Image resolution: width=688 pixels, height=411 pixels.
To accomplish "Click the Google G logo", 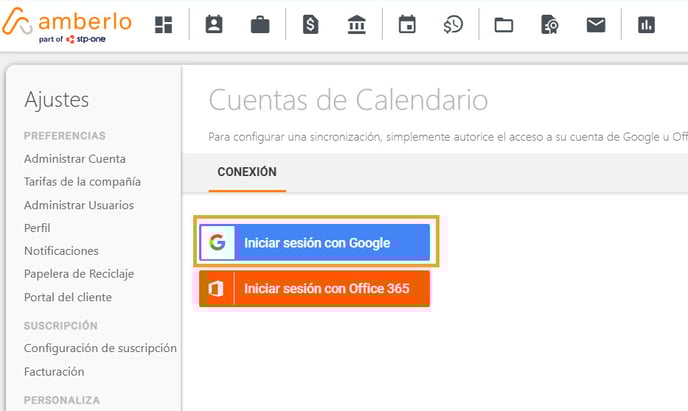I will click(x=217, y=242).
